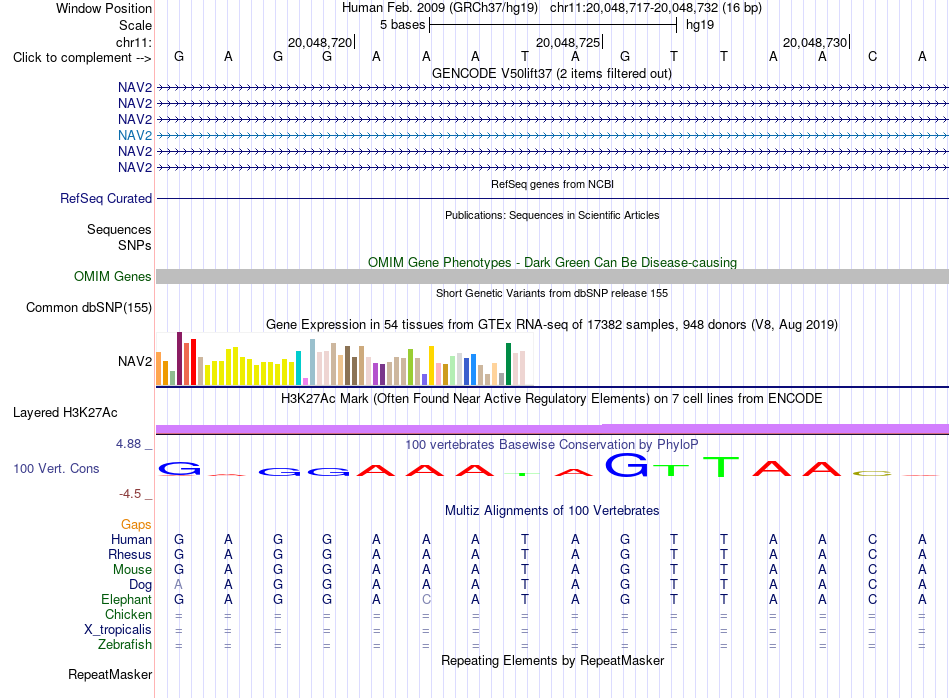Click the gray OMIM Genes item bar
This screenshot has width=950, height=698.
(x=553, y=276)
